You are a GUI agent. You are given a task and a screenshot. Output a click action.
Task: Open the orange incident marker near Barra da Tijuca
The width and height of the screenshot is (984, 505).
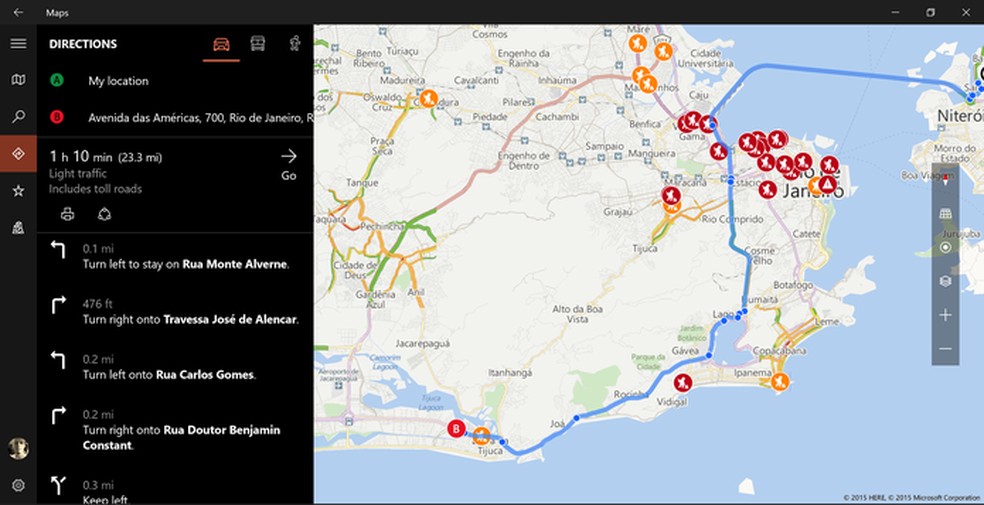pyautogui.click(x=481, y=436)
